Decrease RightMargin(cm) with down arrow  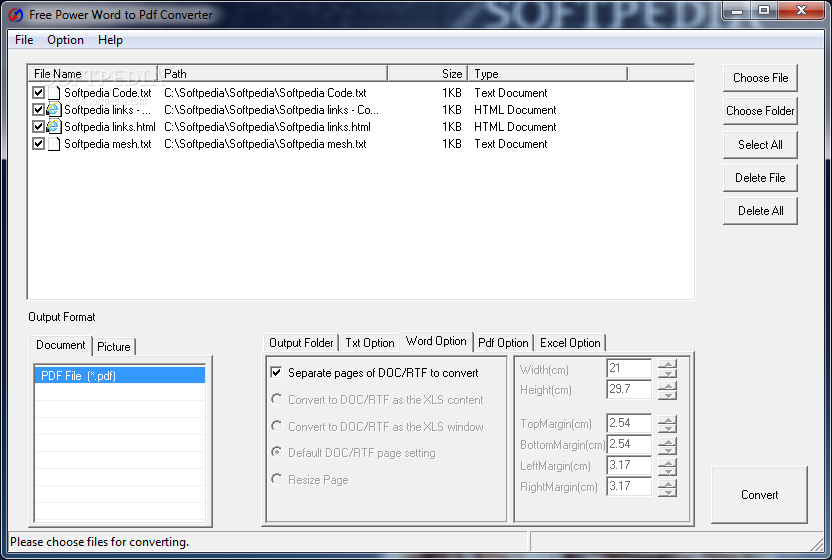coord(668,492)
